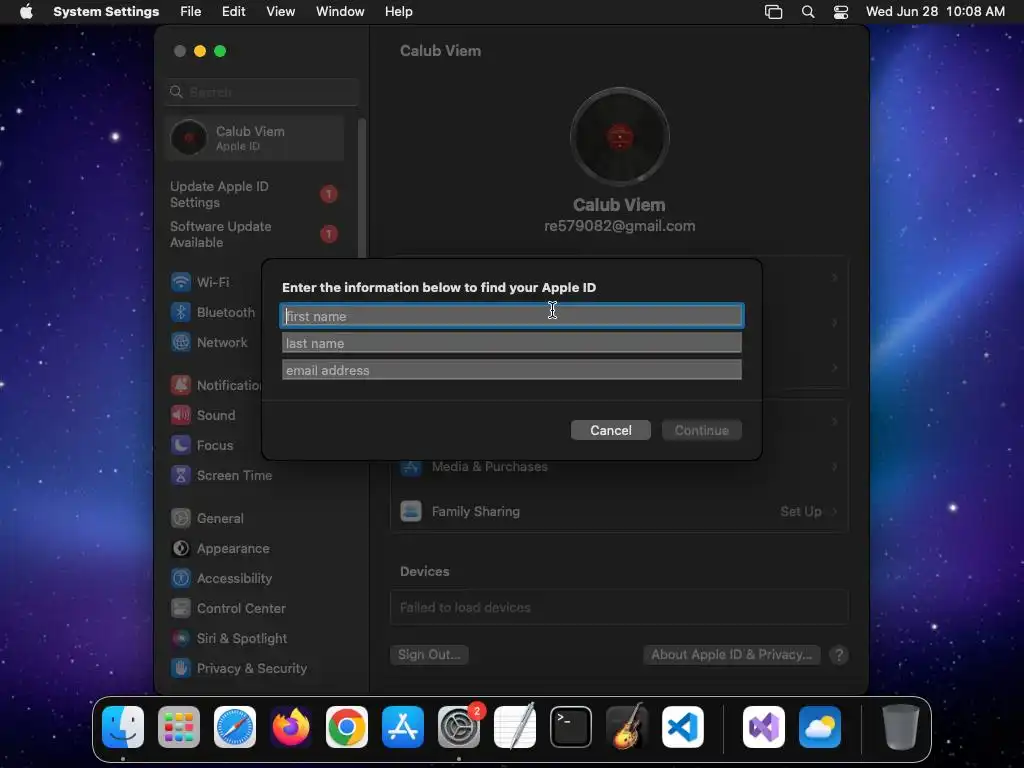Launch Visual Studio Code from Dock
The width and height of the screenshot is (1024, 768).
[682, 727]
